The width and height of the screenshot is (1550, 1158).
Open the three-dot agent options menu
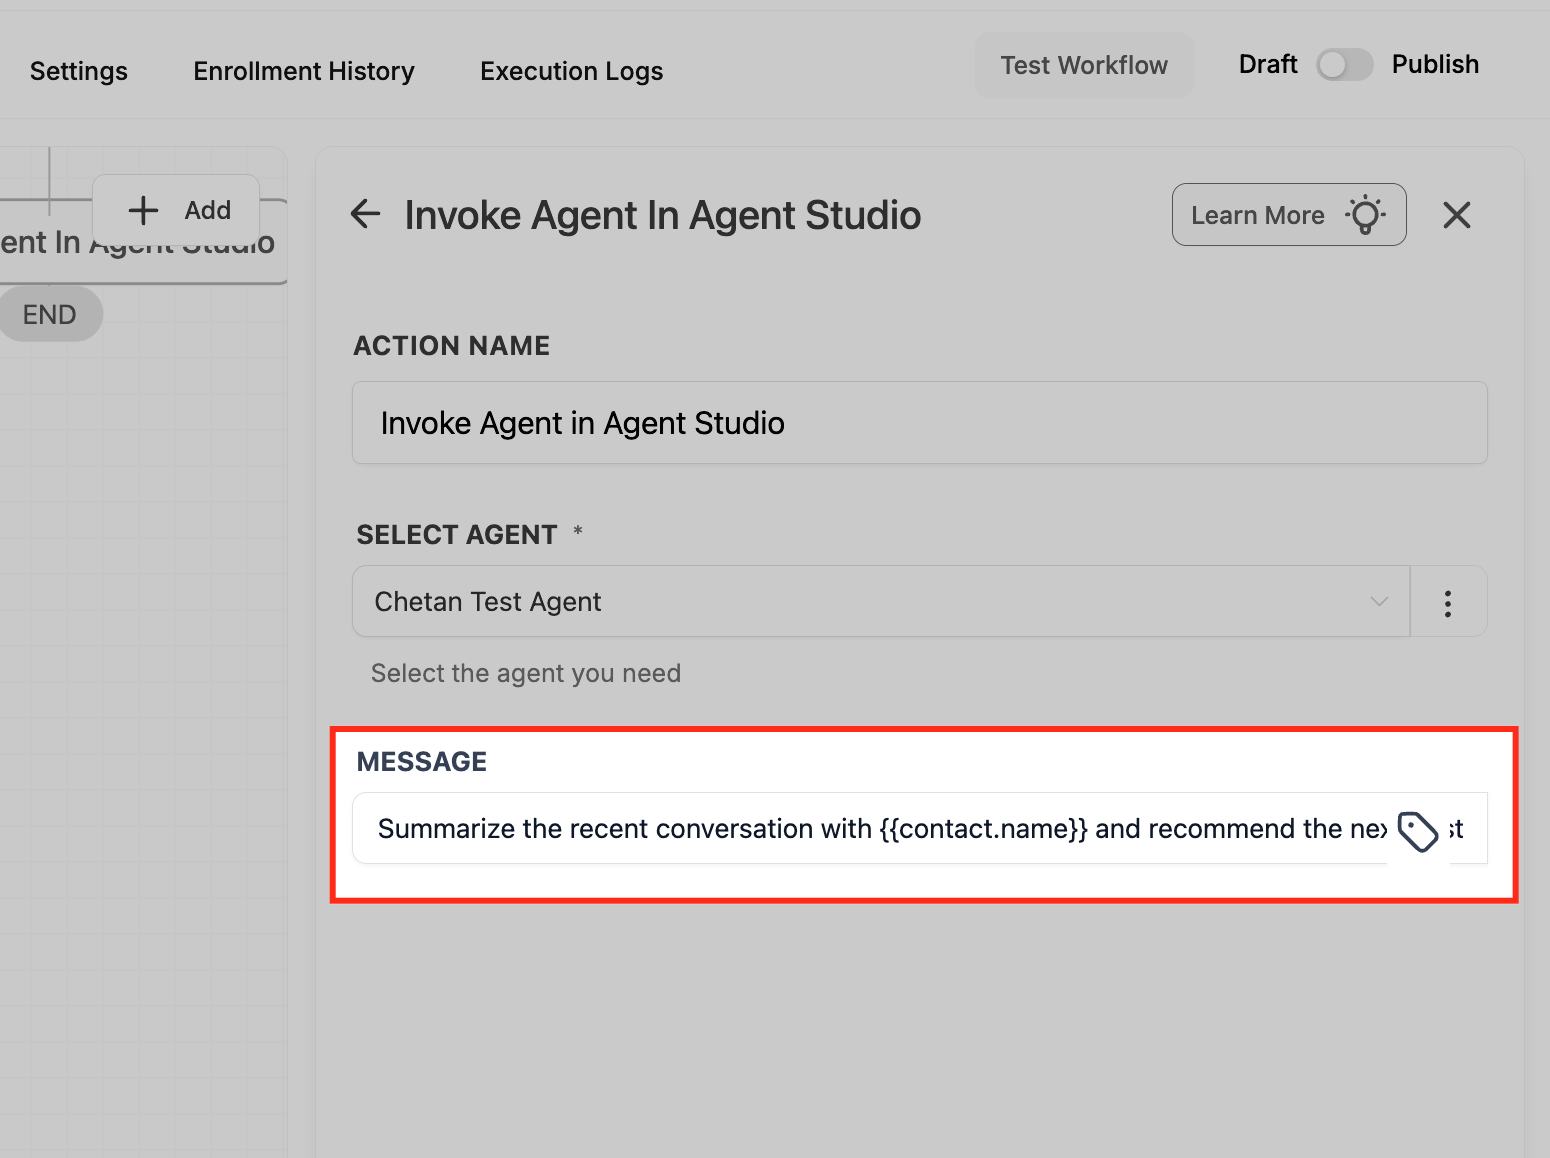1448,603
